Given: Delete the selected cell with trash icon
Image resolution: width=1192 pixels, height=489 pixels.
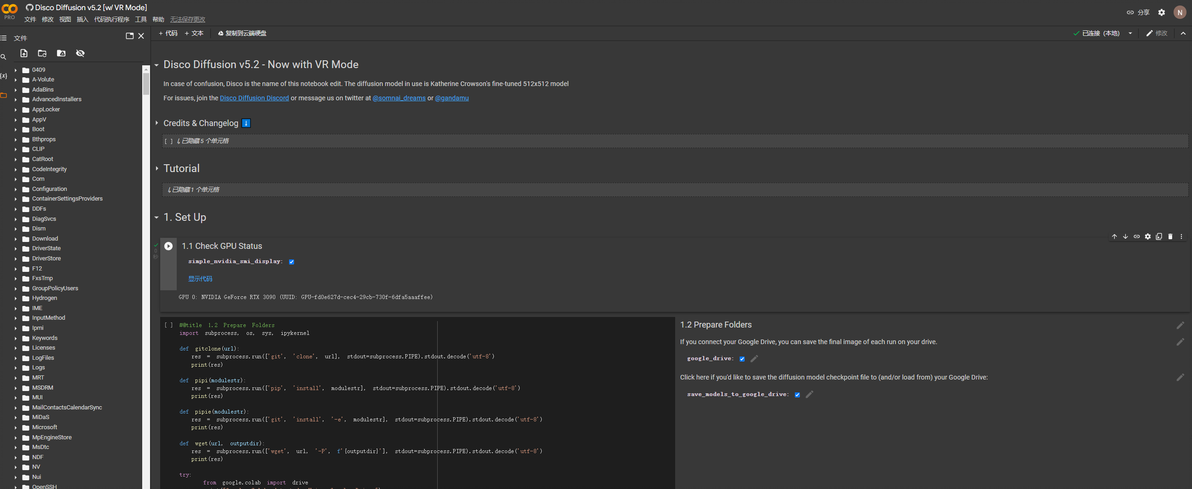Looking at the screenshot, I should tap(1170, 237).
